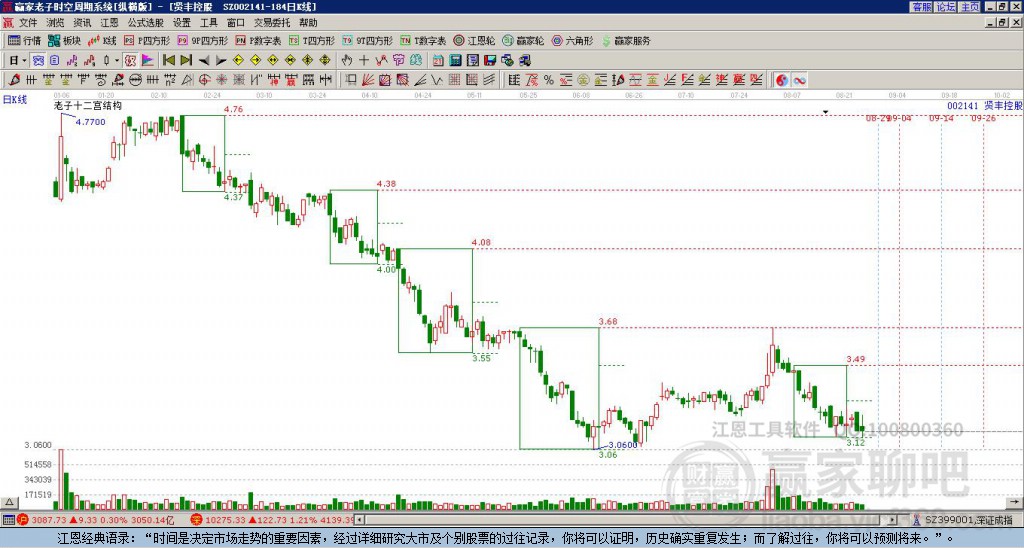This screenshot has width=1024, height=548.
Task: Select the red fan lines tool
Action: (368, 80)
